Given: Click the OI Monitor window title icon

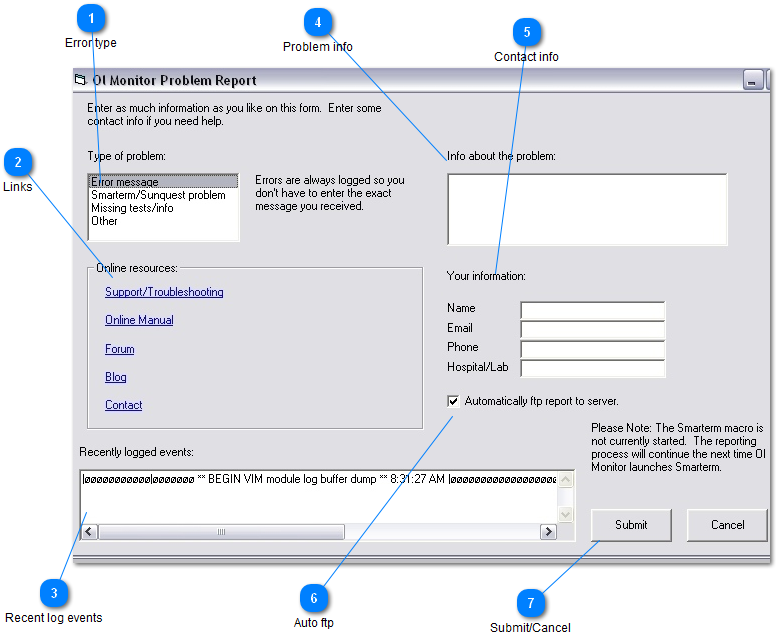Looking at the screenshot, I should point(80,80).
